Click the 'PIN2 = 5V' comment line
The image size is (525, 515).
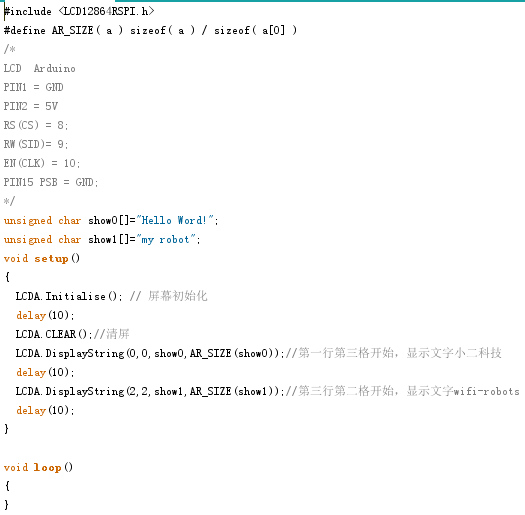(31, 106)
